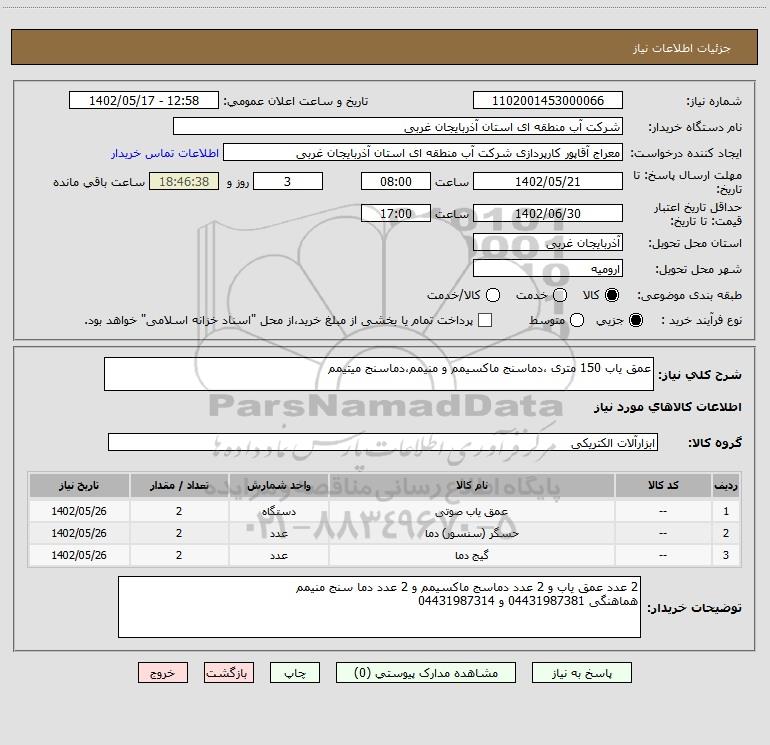This screenshot has width=770, height=745.
Task: Click the واحد شمارش column header
Action: [278, 485]
